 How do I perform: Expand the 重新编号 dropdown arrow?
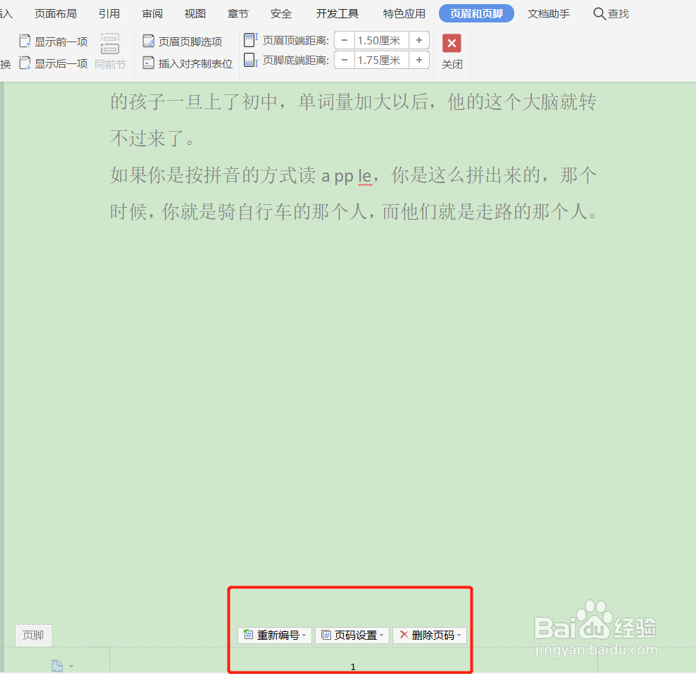[304, 635]
